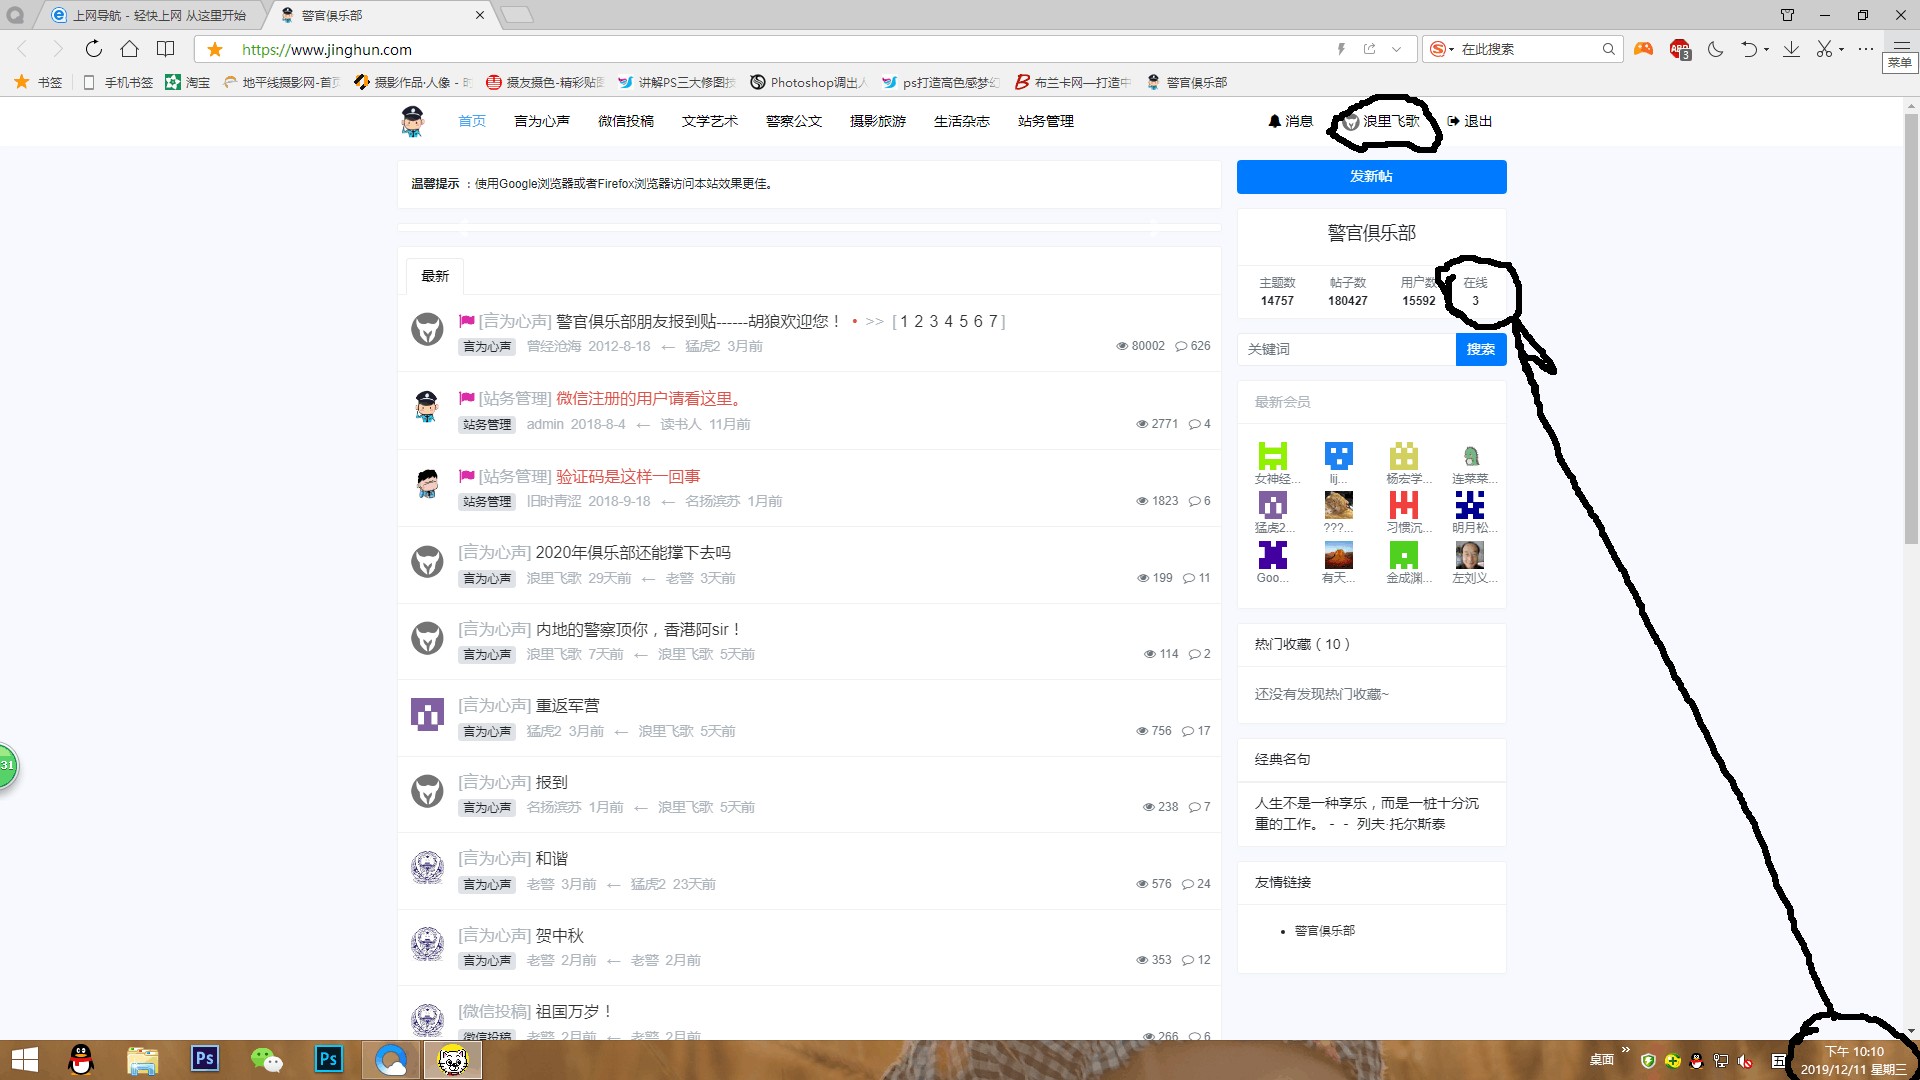Open thread 内地的警察顶你，香港阿sir
Image resolution: width=1920 pixels, height=1080 pixels.
639,629
